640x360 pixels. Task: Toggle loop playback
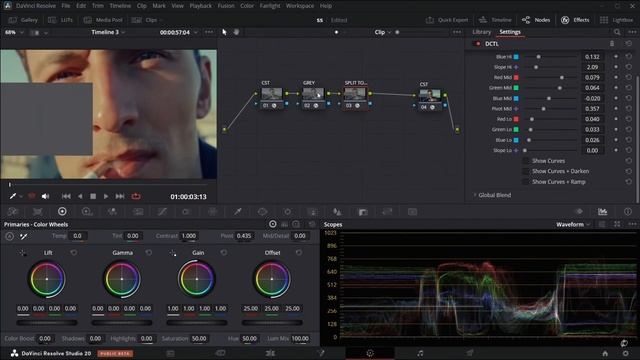pos(136,197)
